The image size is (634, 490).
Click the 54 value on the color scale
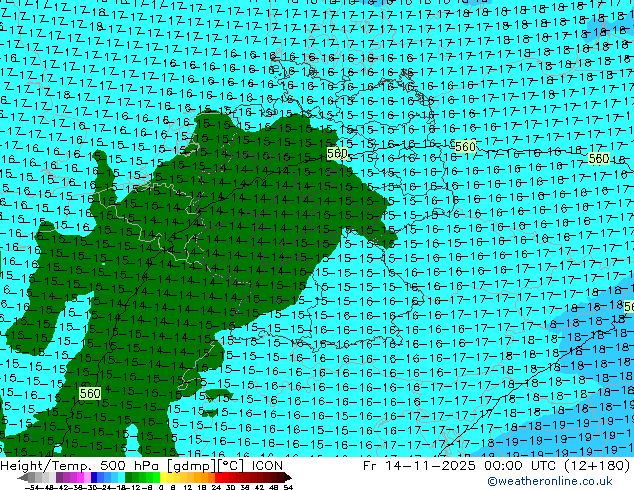[x=289, y=488]
